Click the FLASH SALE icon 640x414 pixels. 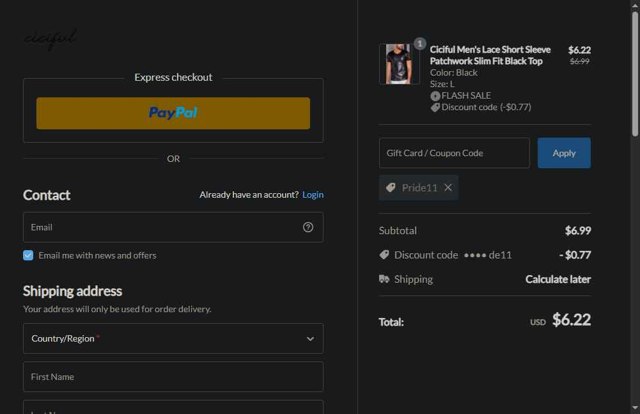[x=435, y=96]
